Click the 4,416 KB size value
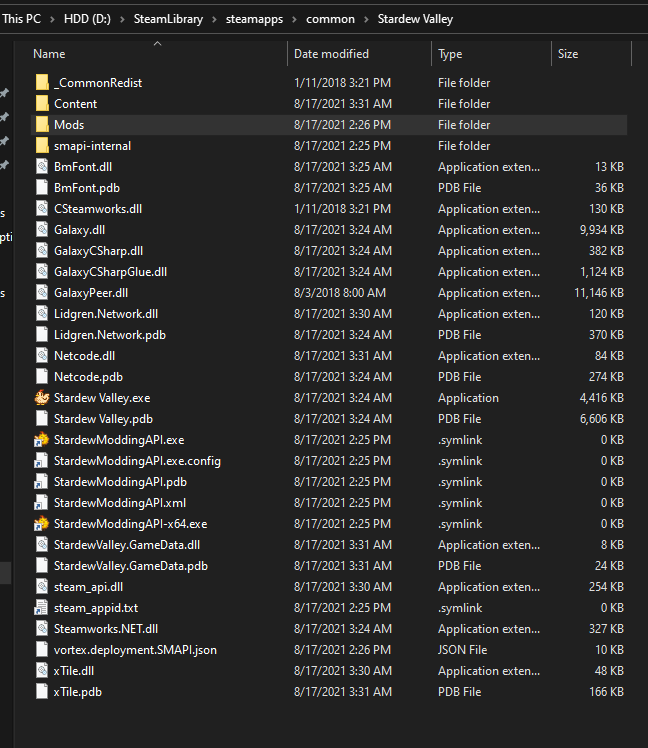Image resolution: width=648 pixels, height=748 pixels. point(601,397)
